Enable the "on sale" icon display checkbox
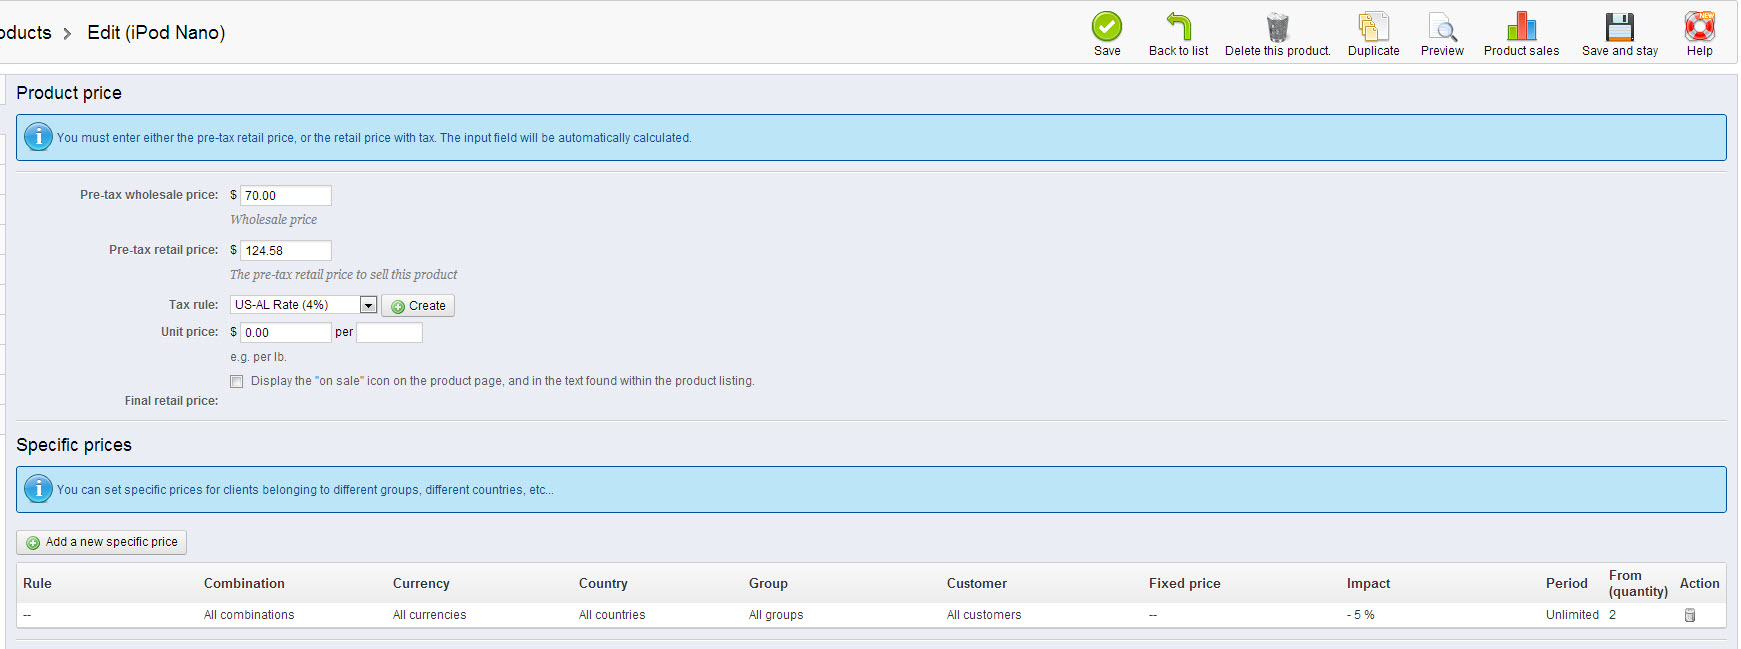 237,381
